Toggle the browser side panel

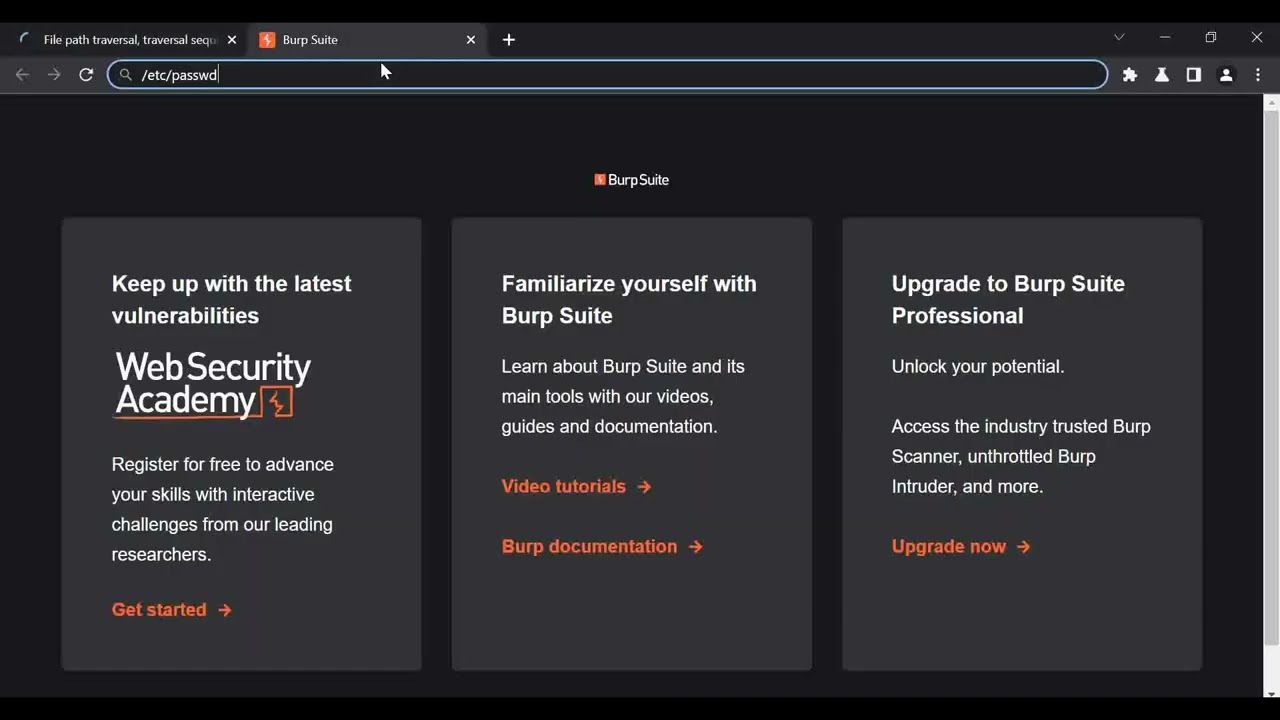1194,75
